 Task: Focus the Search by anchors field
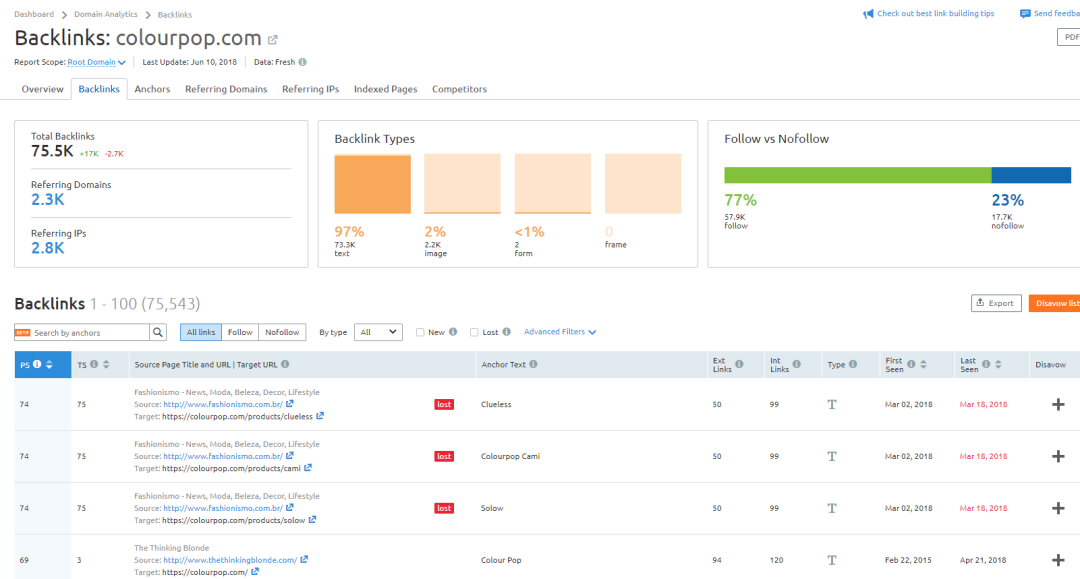[90, 333]
